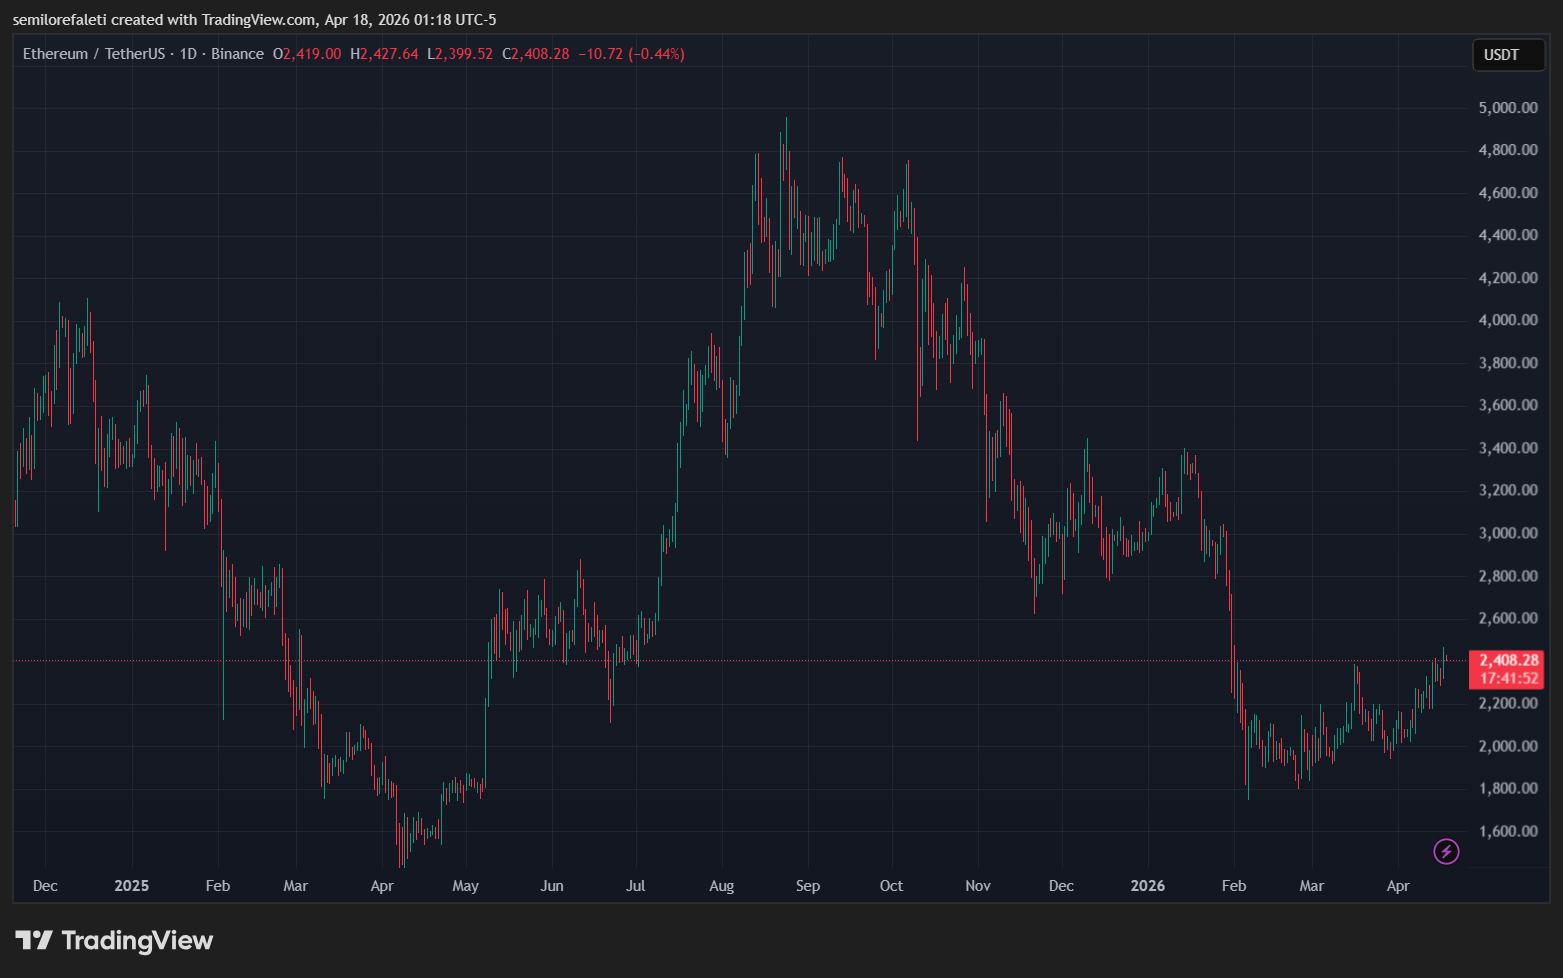Click the purple lightning instant-order icon
The height and width of the screenshot is (978, 1563).
1445,851
